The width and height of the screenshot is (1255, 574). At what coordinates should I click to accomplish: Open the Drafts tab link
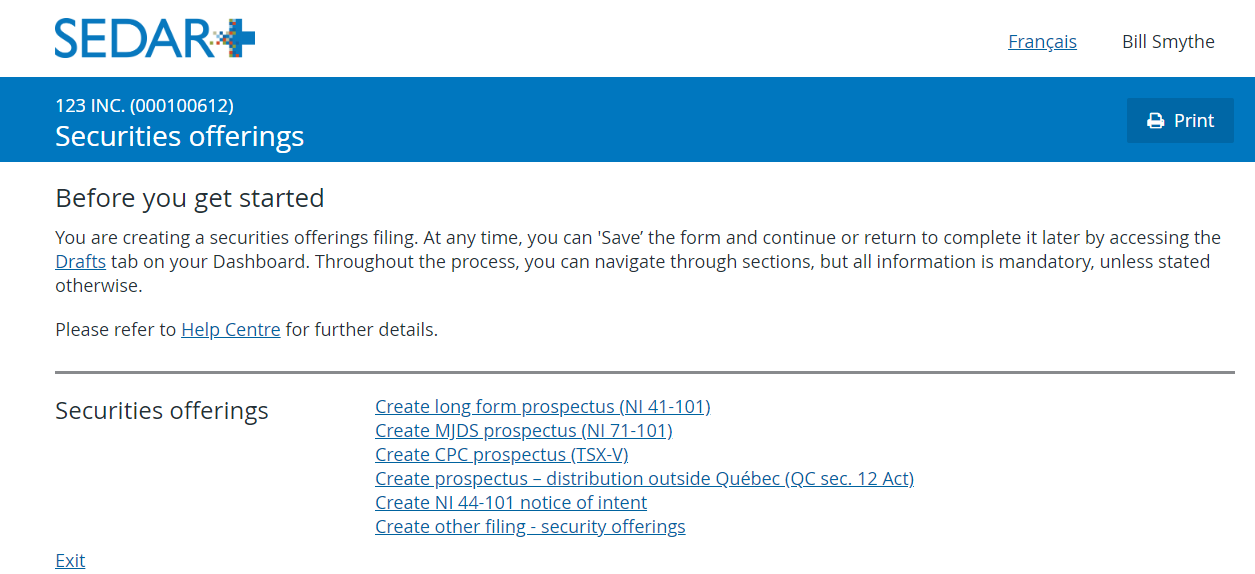click(80, 262)
